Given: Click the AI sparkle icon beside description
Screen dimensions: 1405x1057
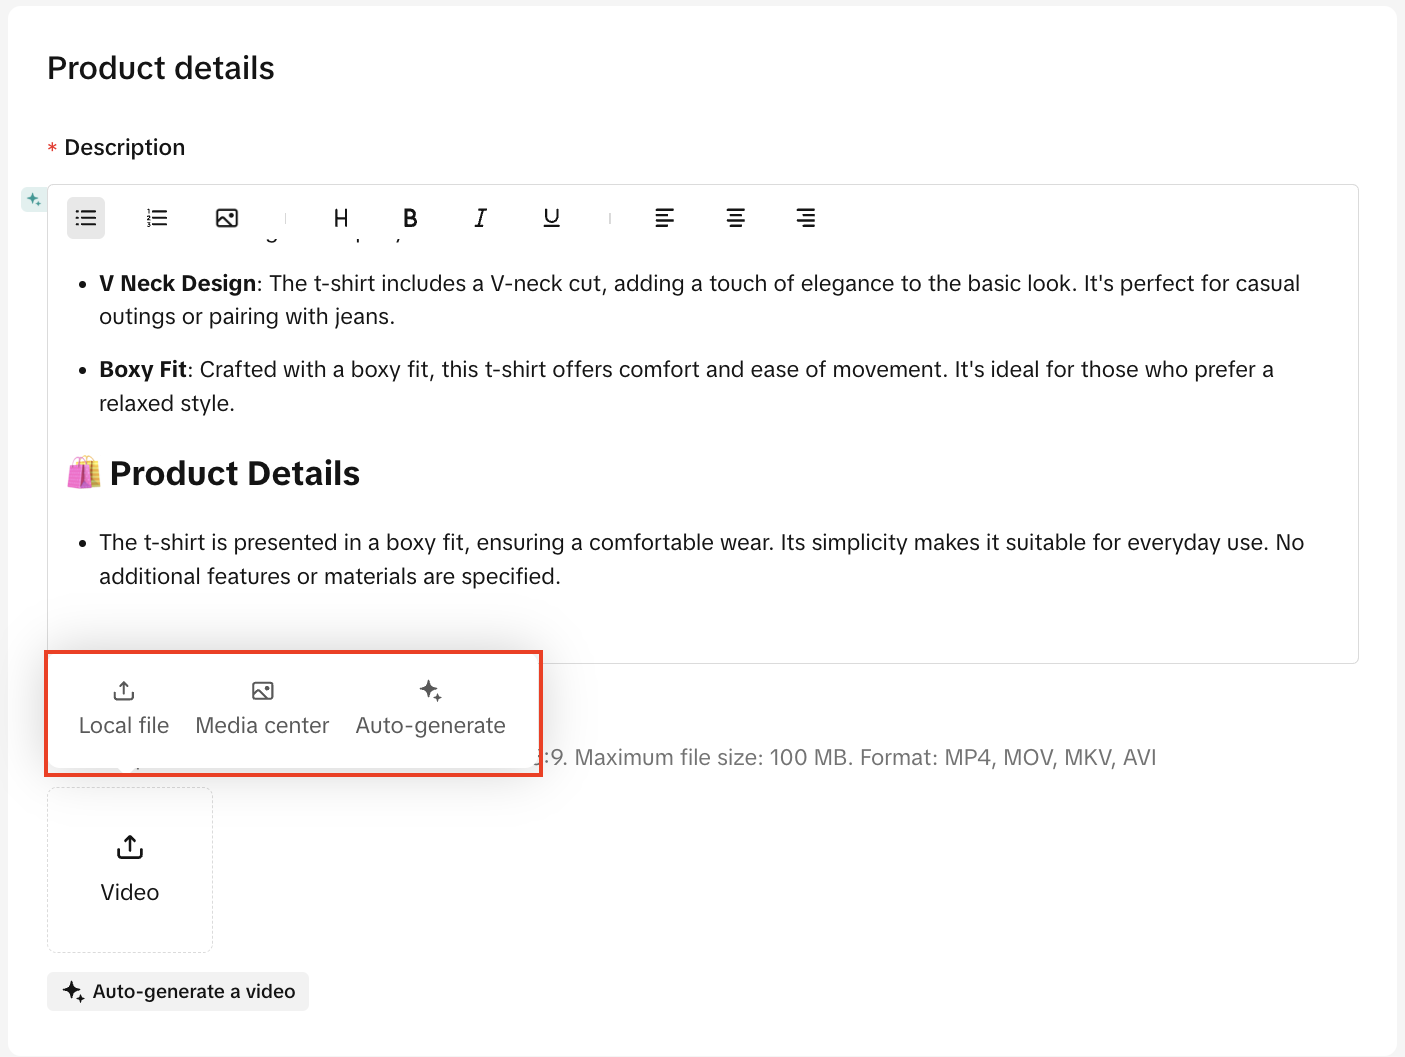Looking at the screenshot, I should (34, 199).
